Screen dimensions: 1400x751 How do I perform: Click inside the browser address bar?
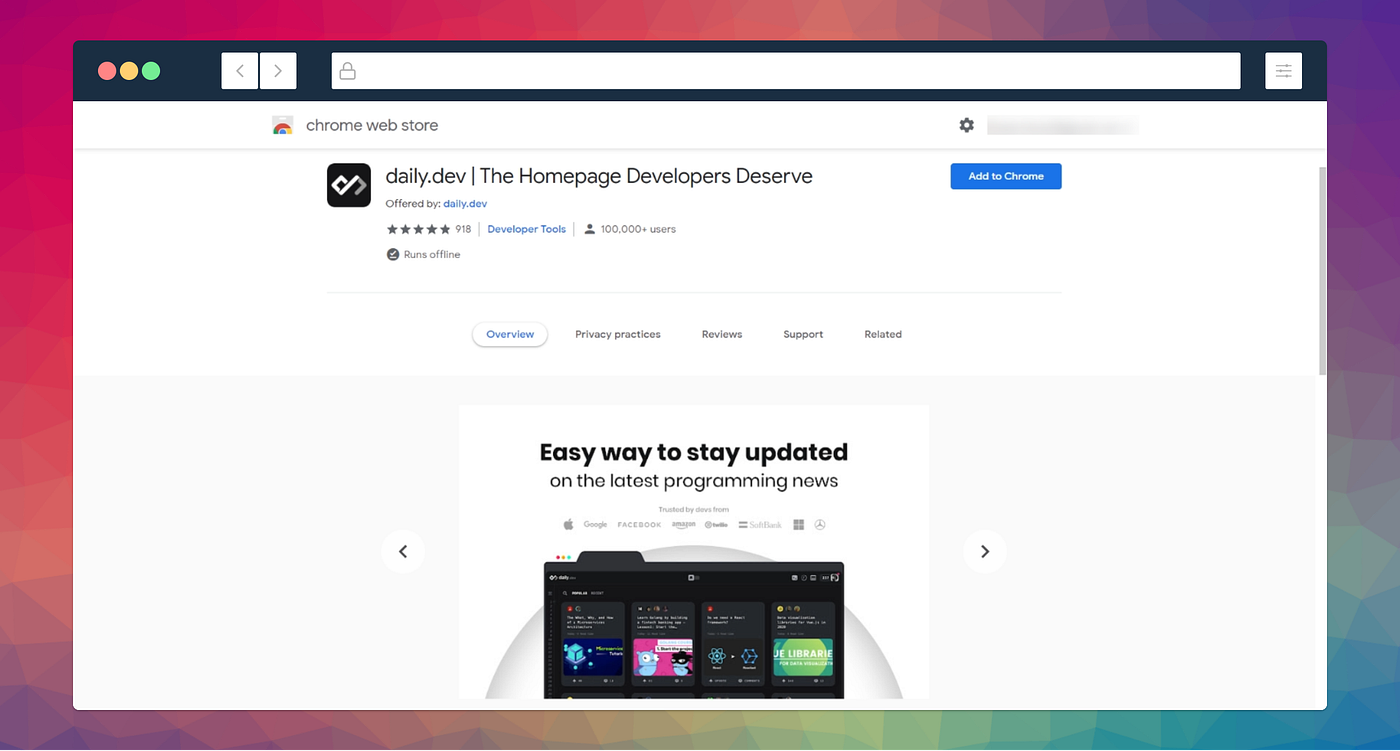(x=700, y=70)
